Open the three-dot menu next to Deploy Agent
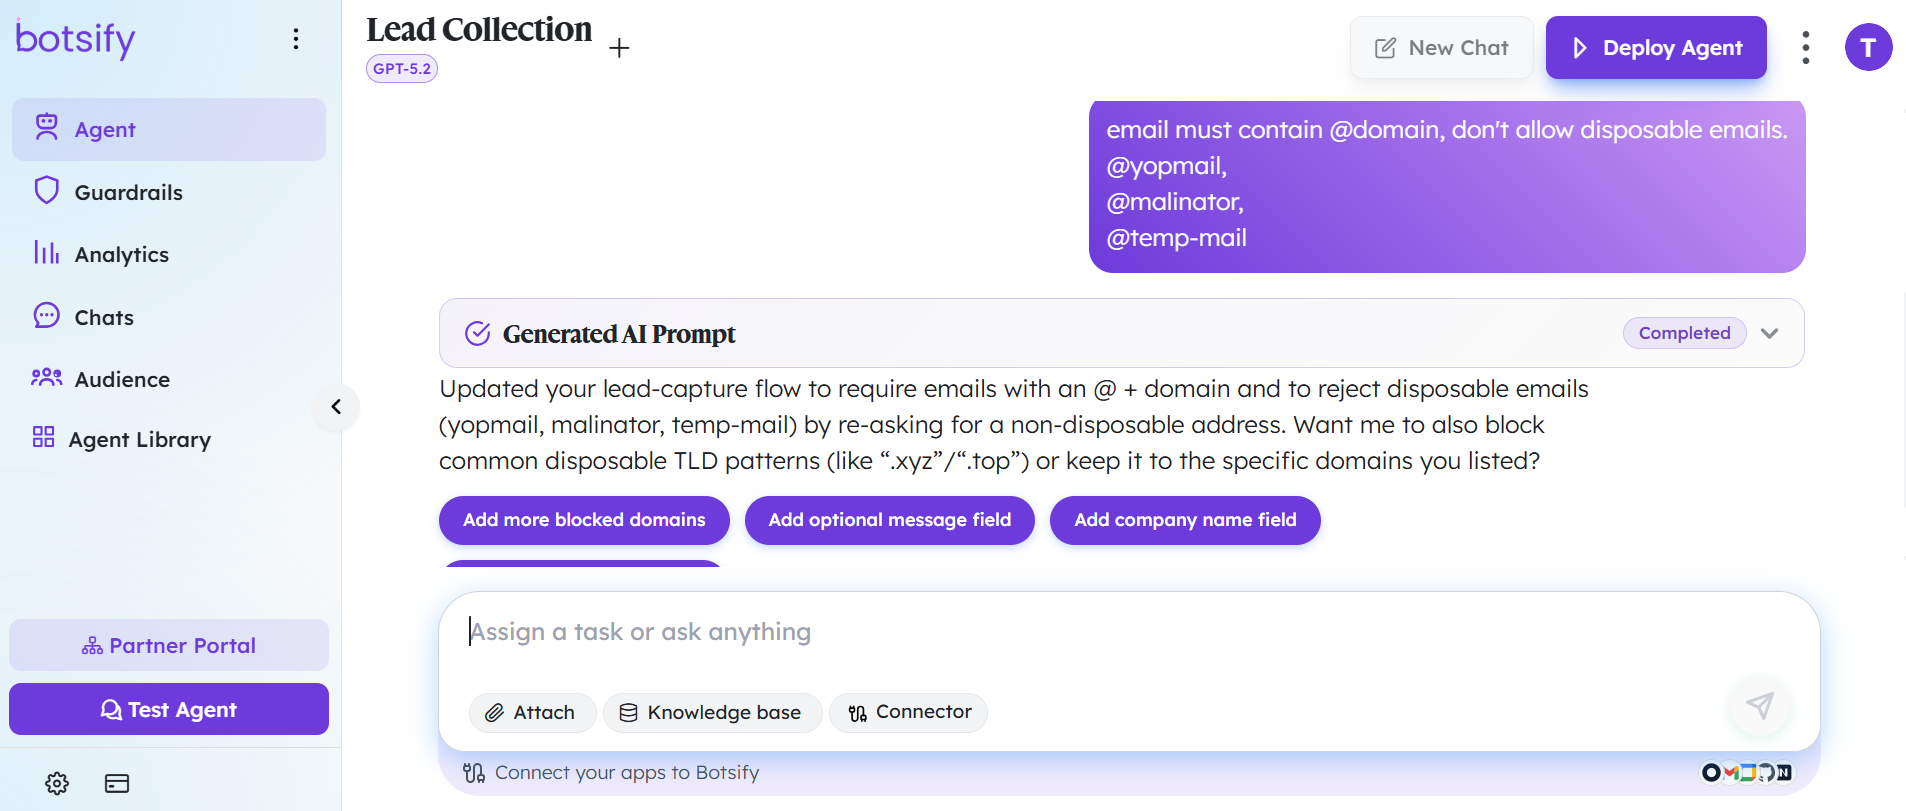Viewport: 1906px width, 811px height. (x=1805, y=47)
